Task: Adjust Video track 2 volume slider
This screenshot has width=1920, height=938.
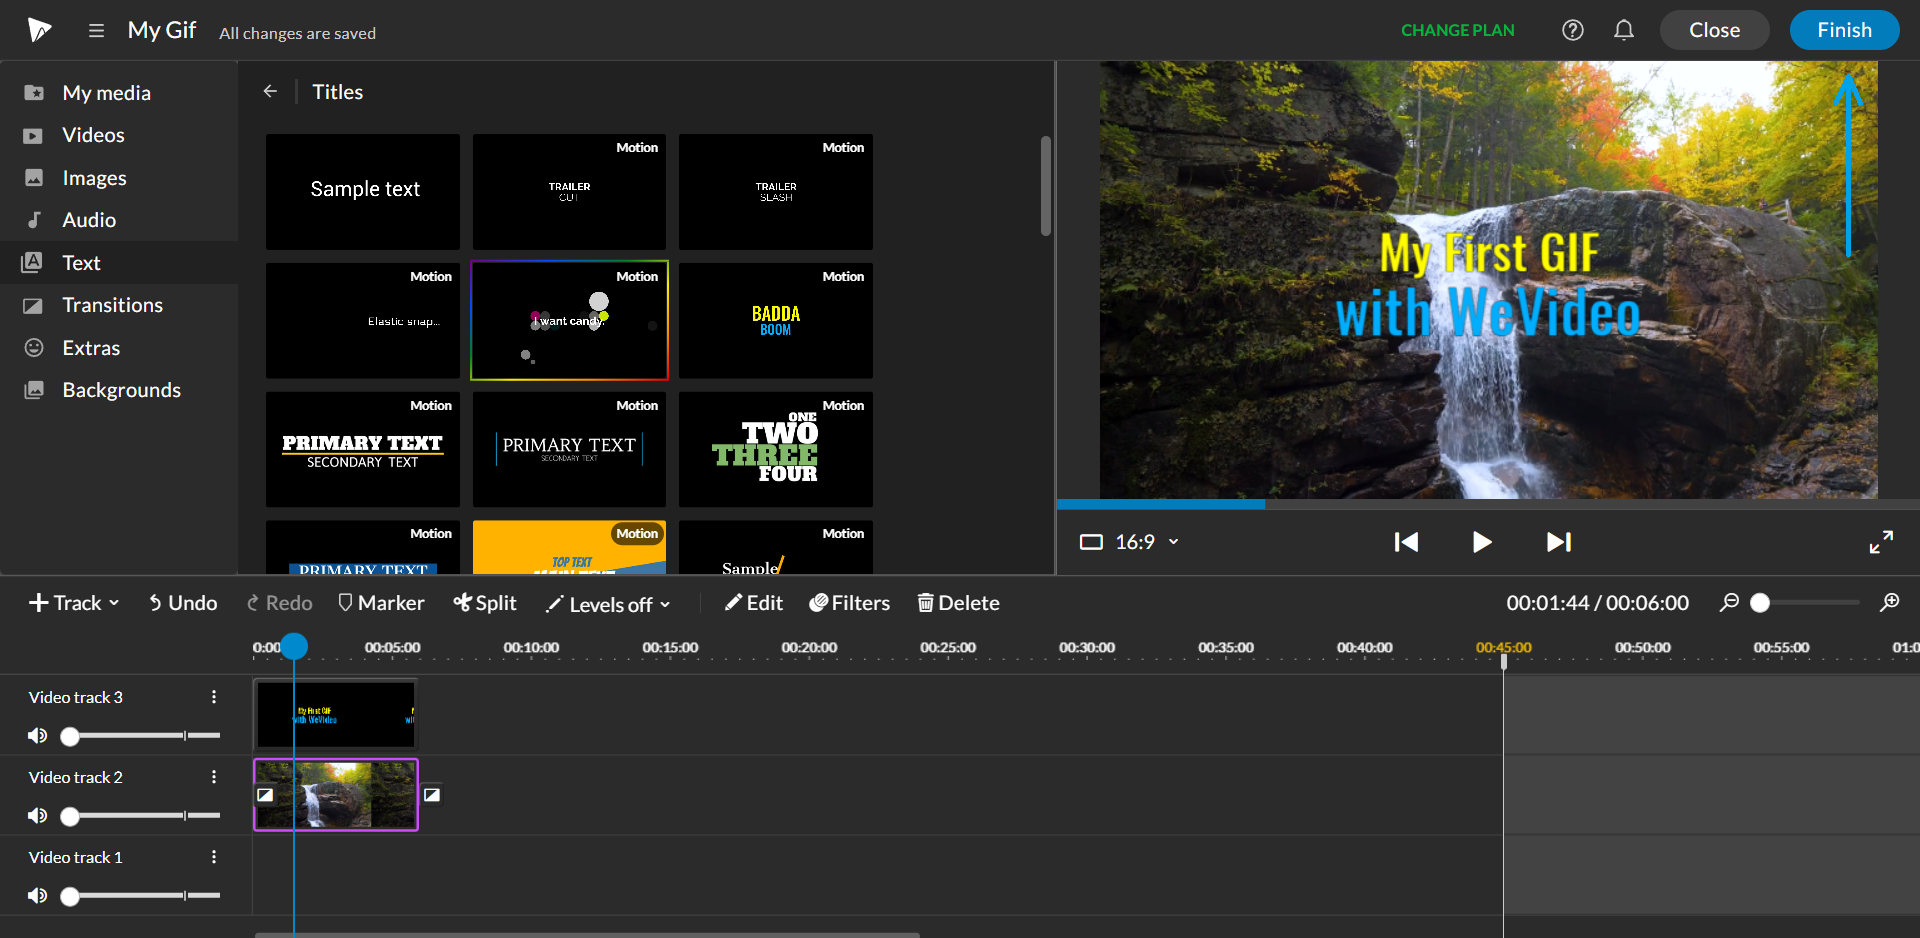Action: coord(140,816)
